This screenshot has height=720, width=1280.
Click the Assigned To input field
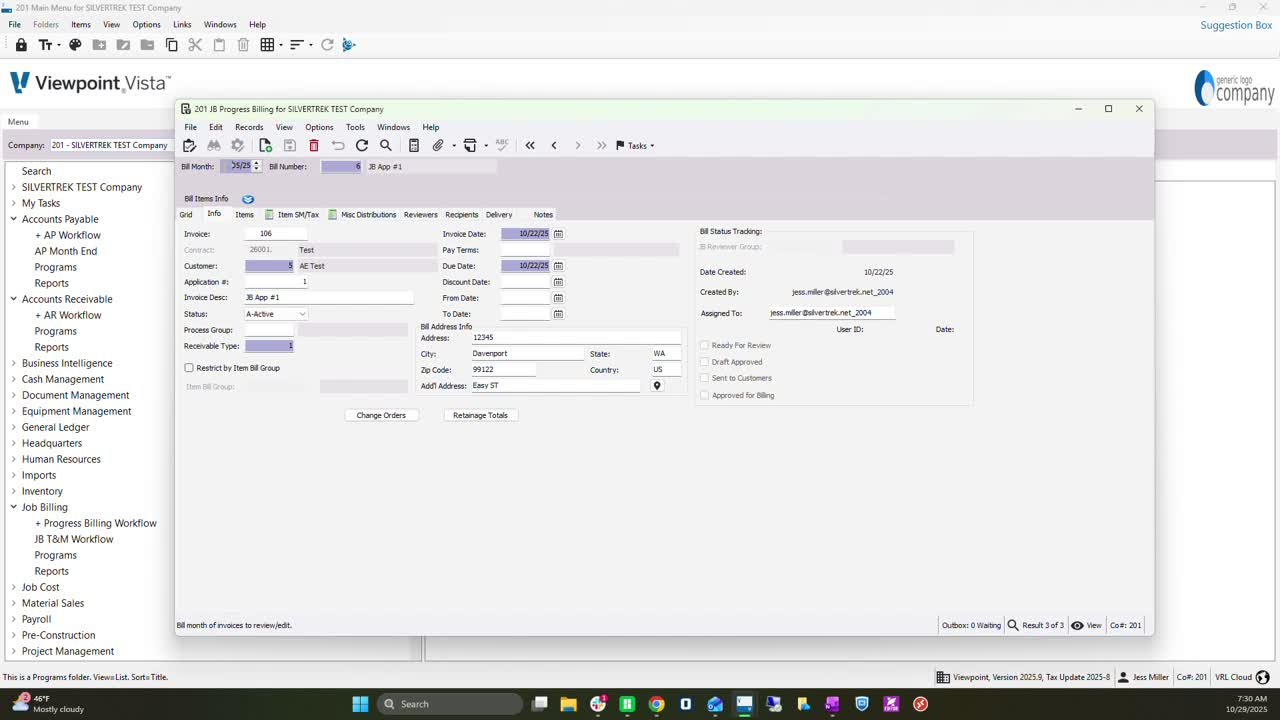point(831,313)
